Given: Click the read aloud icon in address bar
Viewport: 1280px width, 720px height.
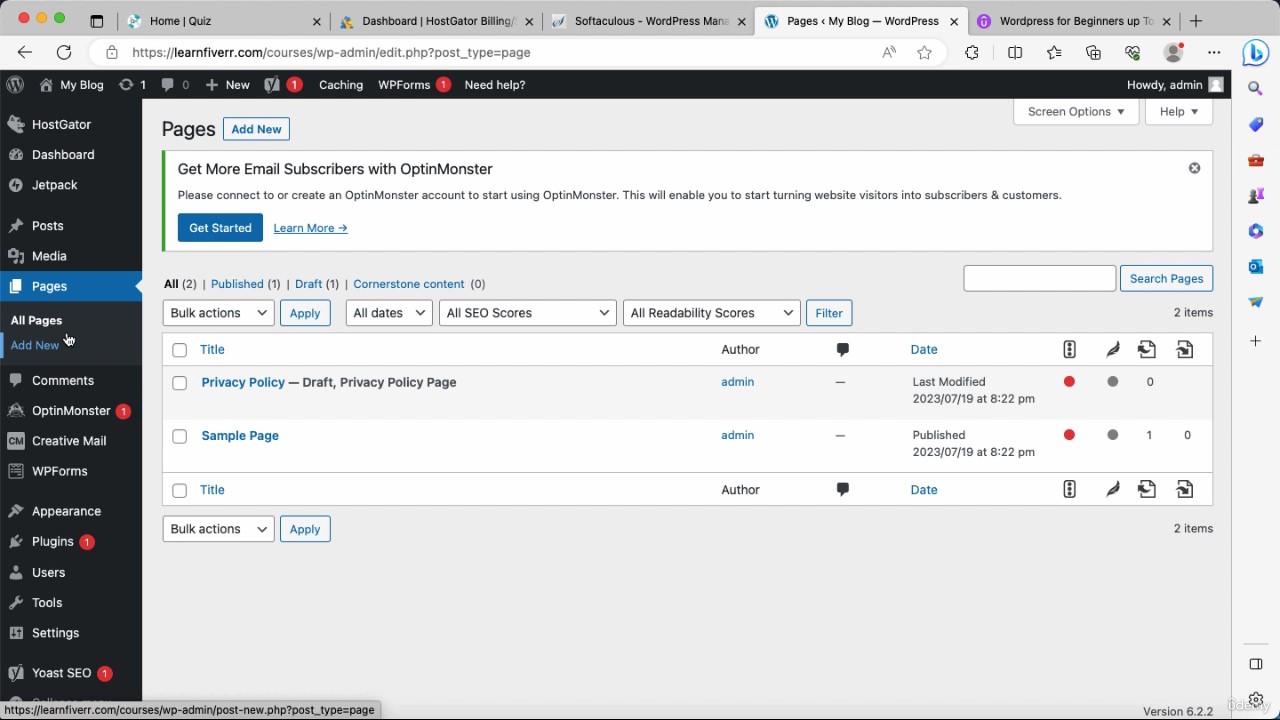Looking at the screenshot, I should (889, 52).
